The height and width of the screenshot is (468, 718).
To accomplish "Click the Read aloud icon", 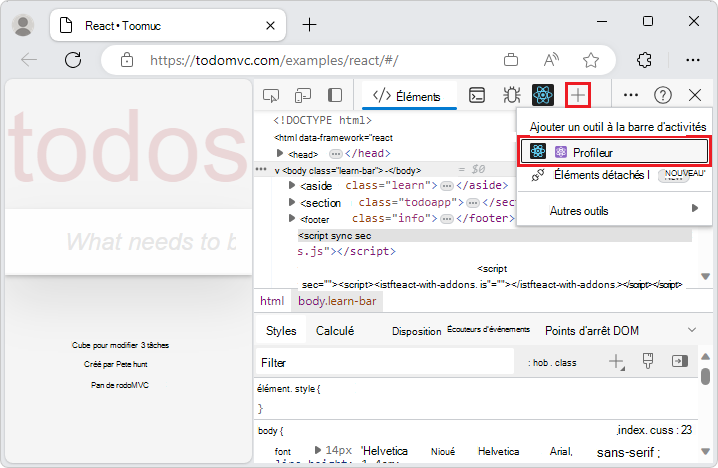I will tap(551, 60).
